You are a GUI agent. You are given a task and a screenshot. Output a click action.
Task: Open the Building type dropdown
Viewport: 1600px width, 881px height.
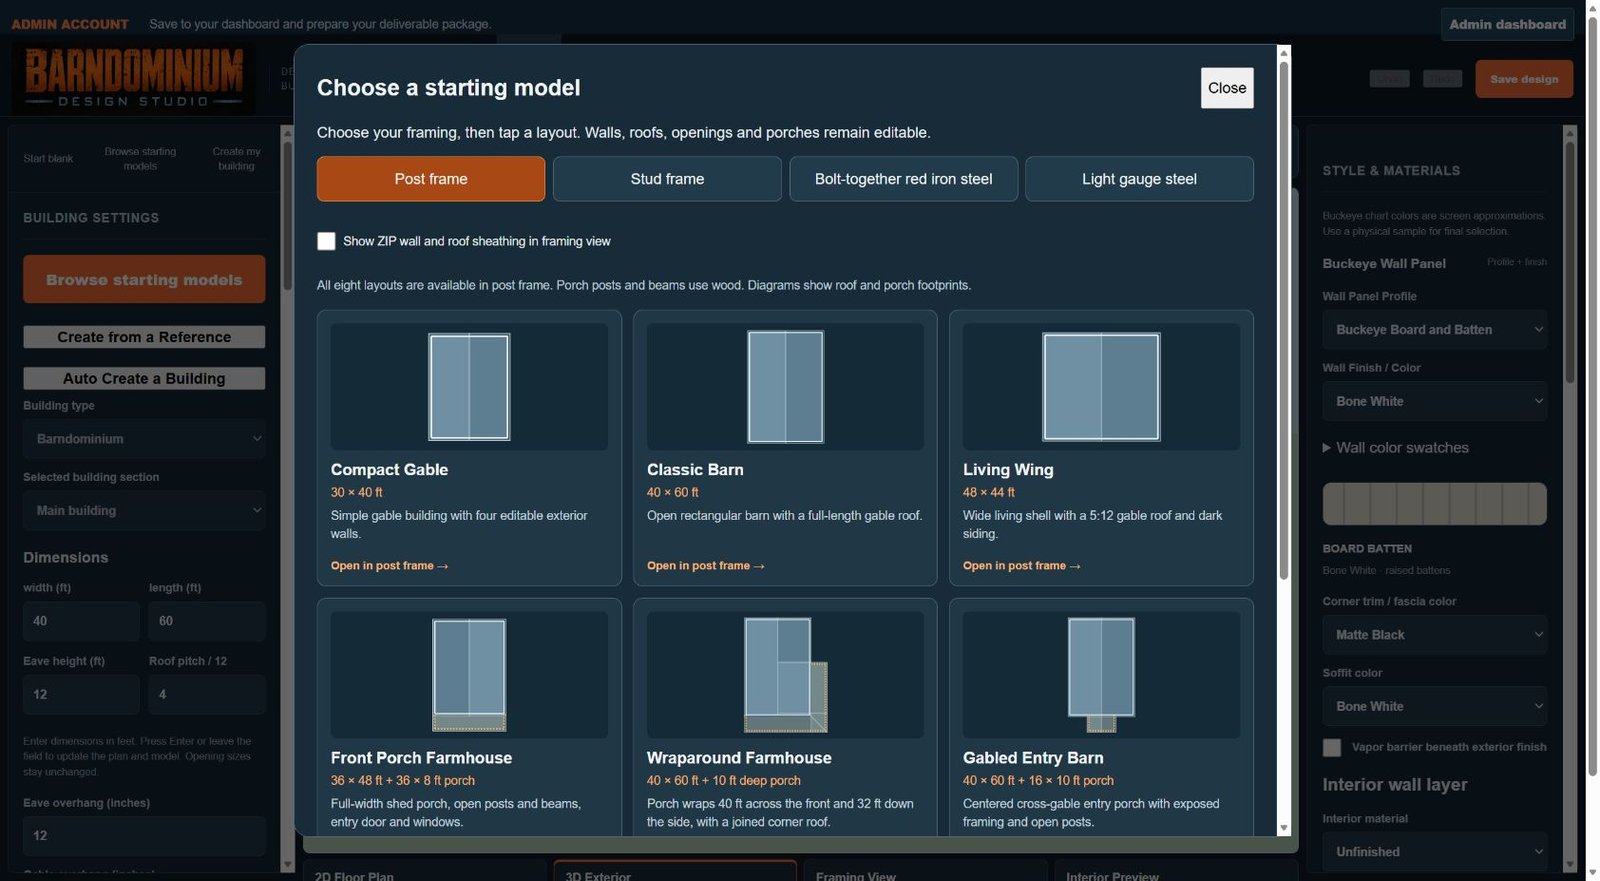click(144, 439)
